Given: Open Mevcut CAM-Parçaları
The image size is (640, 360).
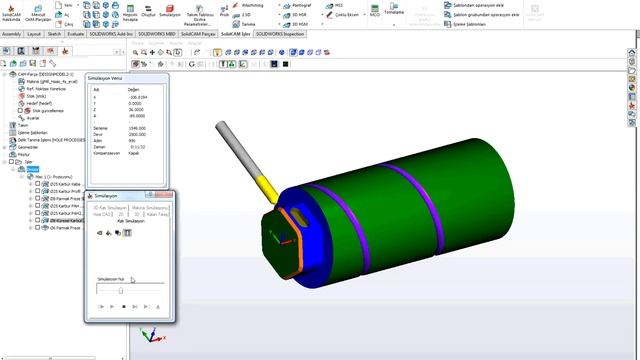Looking at the screenshot, I should [38, 12].
